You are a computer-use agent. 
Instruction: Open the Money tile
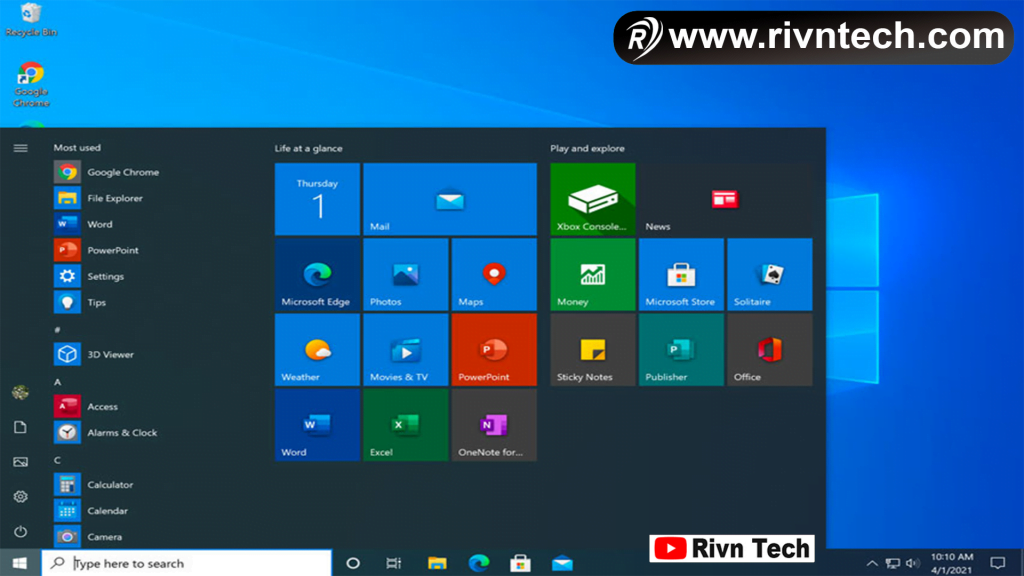[x=593, y=274]
